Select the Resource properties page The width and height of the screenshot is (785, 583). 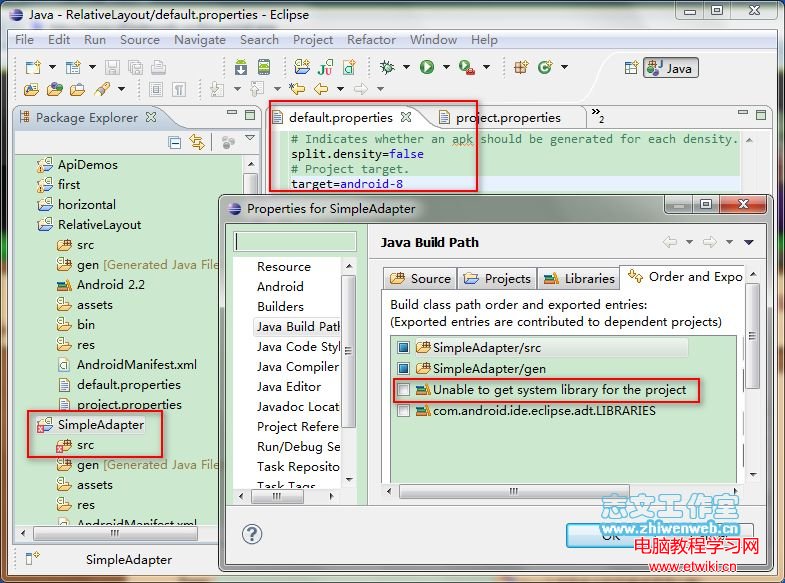[283, 267]
